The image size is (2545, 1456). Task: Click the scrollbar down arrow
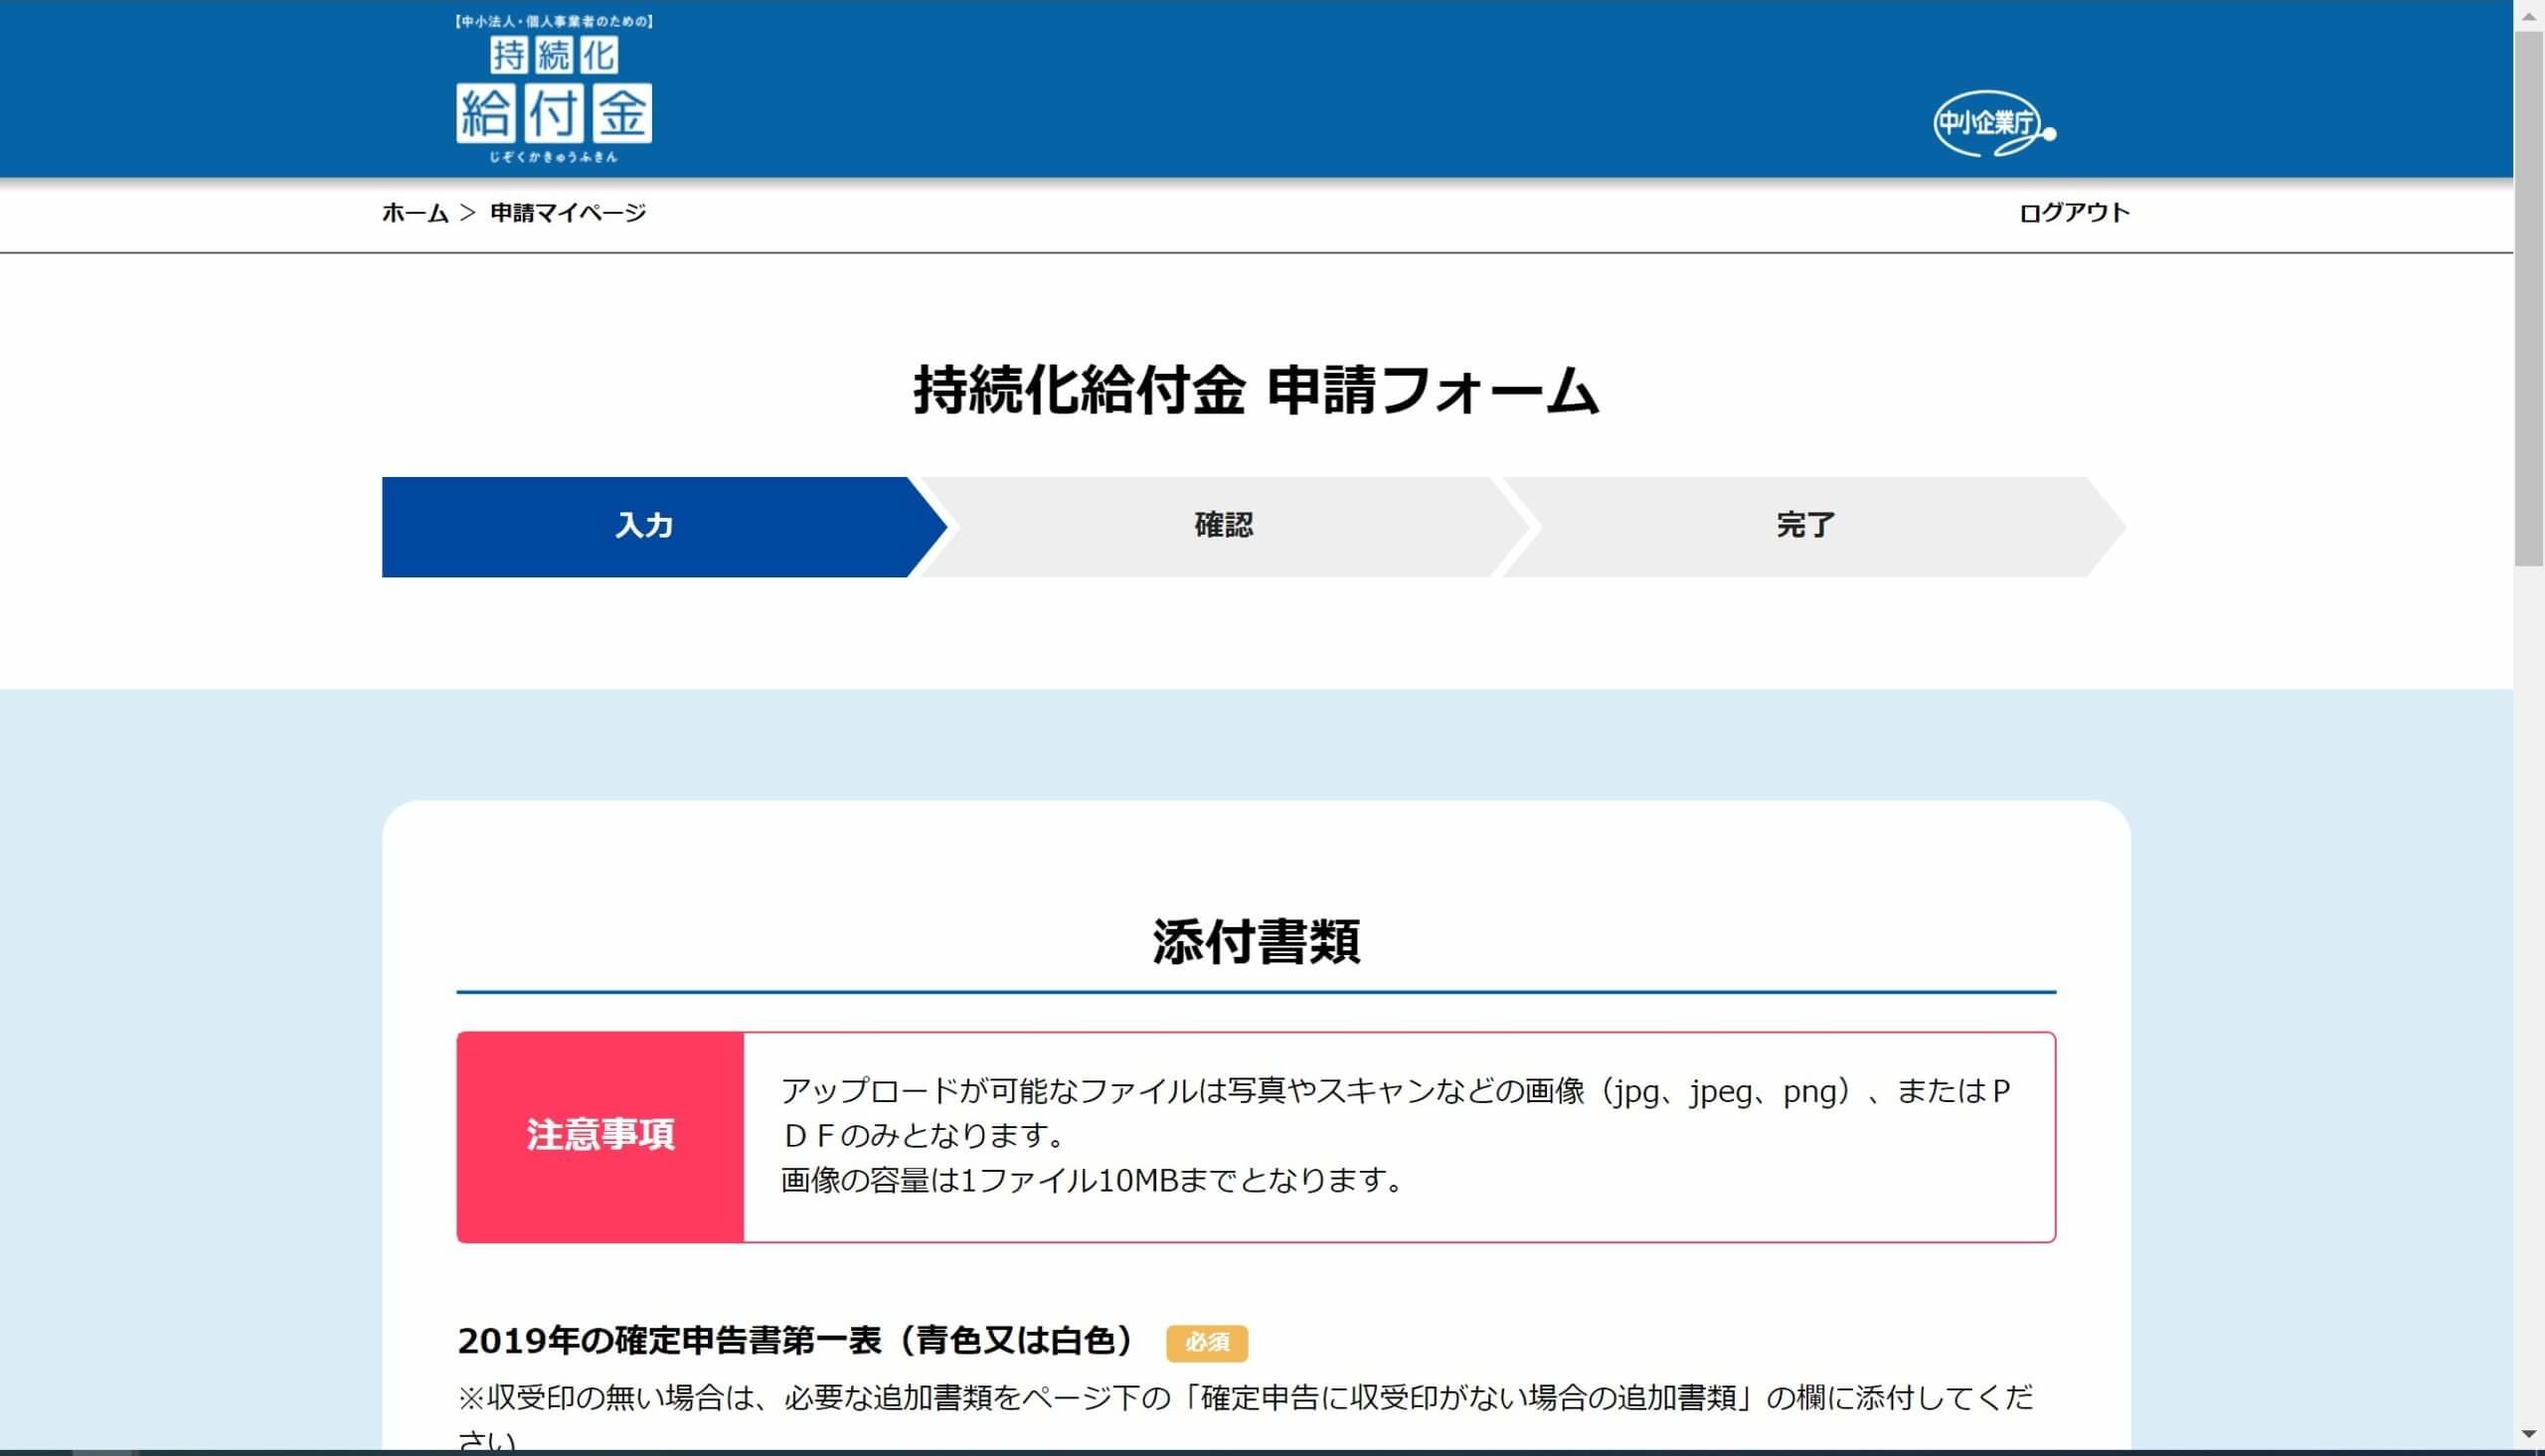click(2530, 1434)
